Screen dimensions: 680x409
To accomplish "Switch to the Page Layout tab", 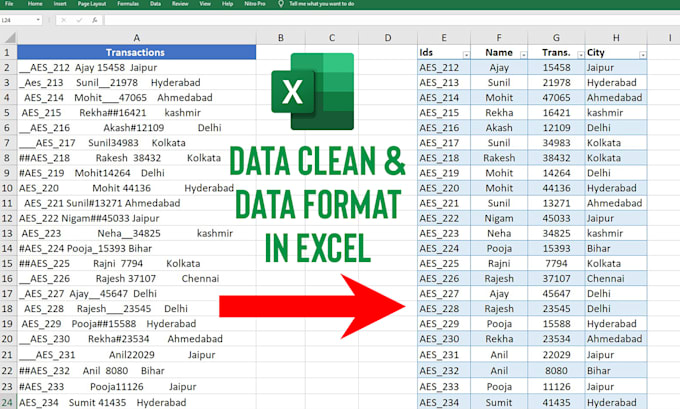I will click(x=92, y=3).
